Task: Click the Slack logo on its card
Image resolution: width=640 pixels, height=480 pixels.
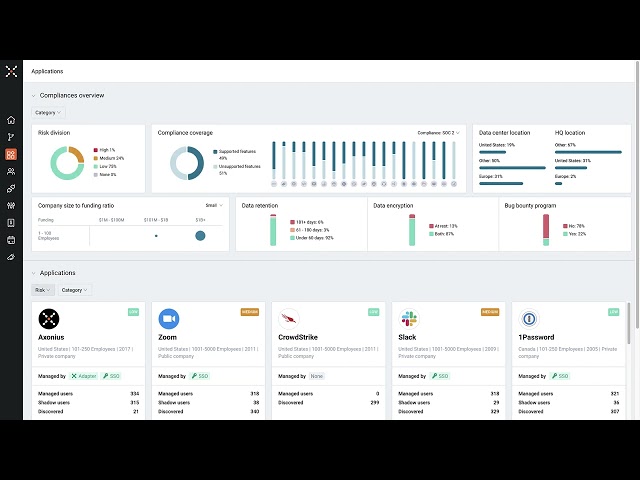Action: (x=409, y=319)
